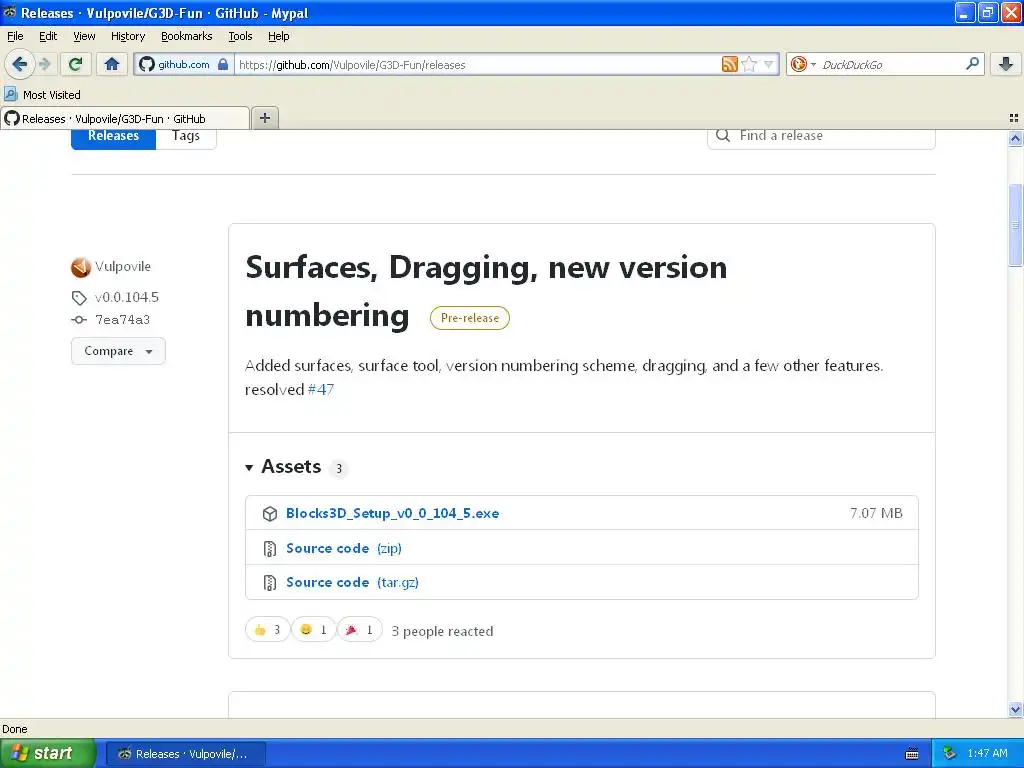The width and height of the screenshot is (1024, 768).
Task: Open the Bookmarks menu
Action: click(186, 36)
